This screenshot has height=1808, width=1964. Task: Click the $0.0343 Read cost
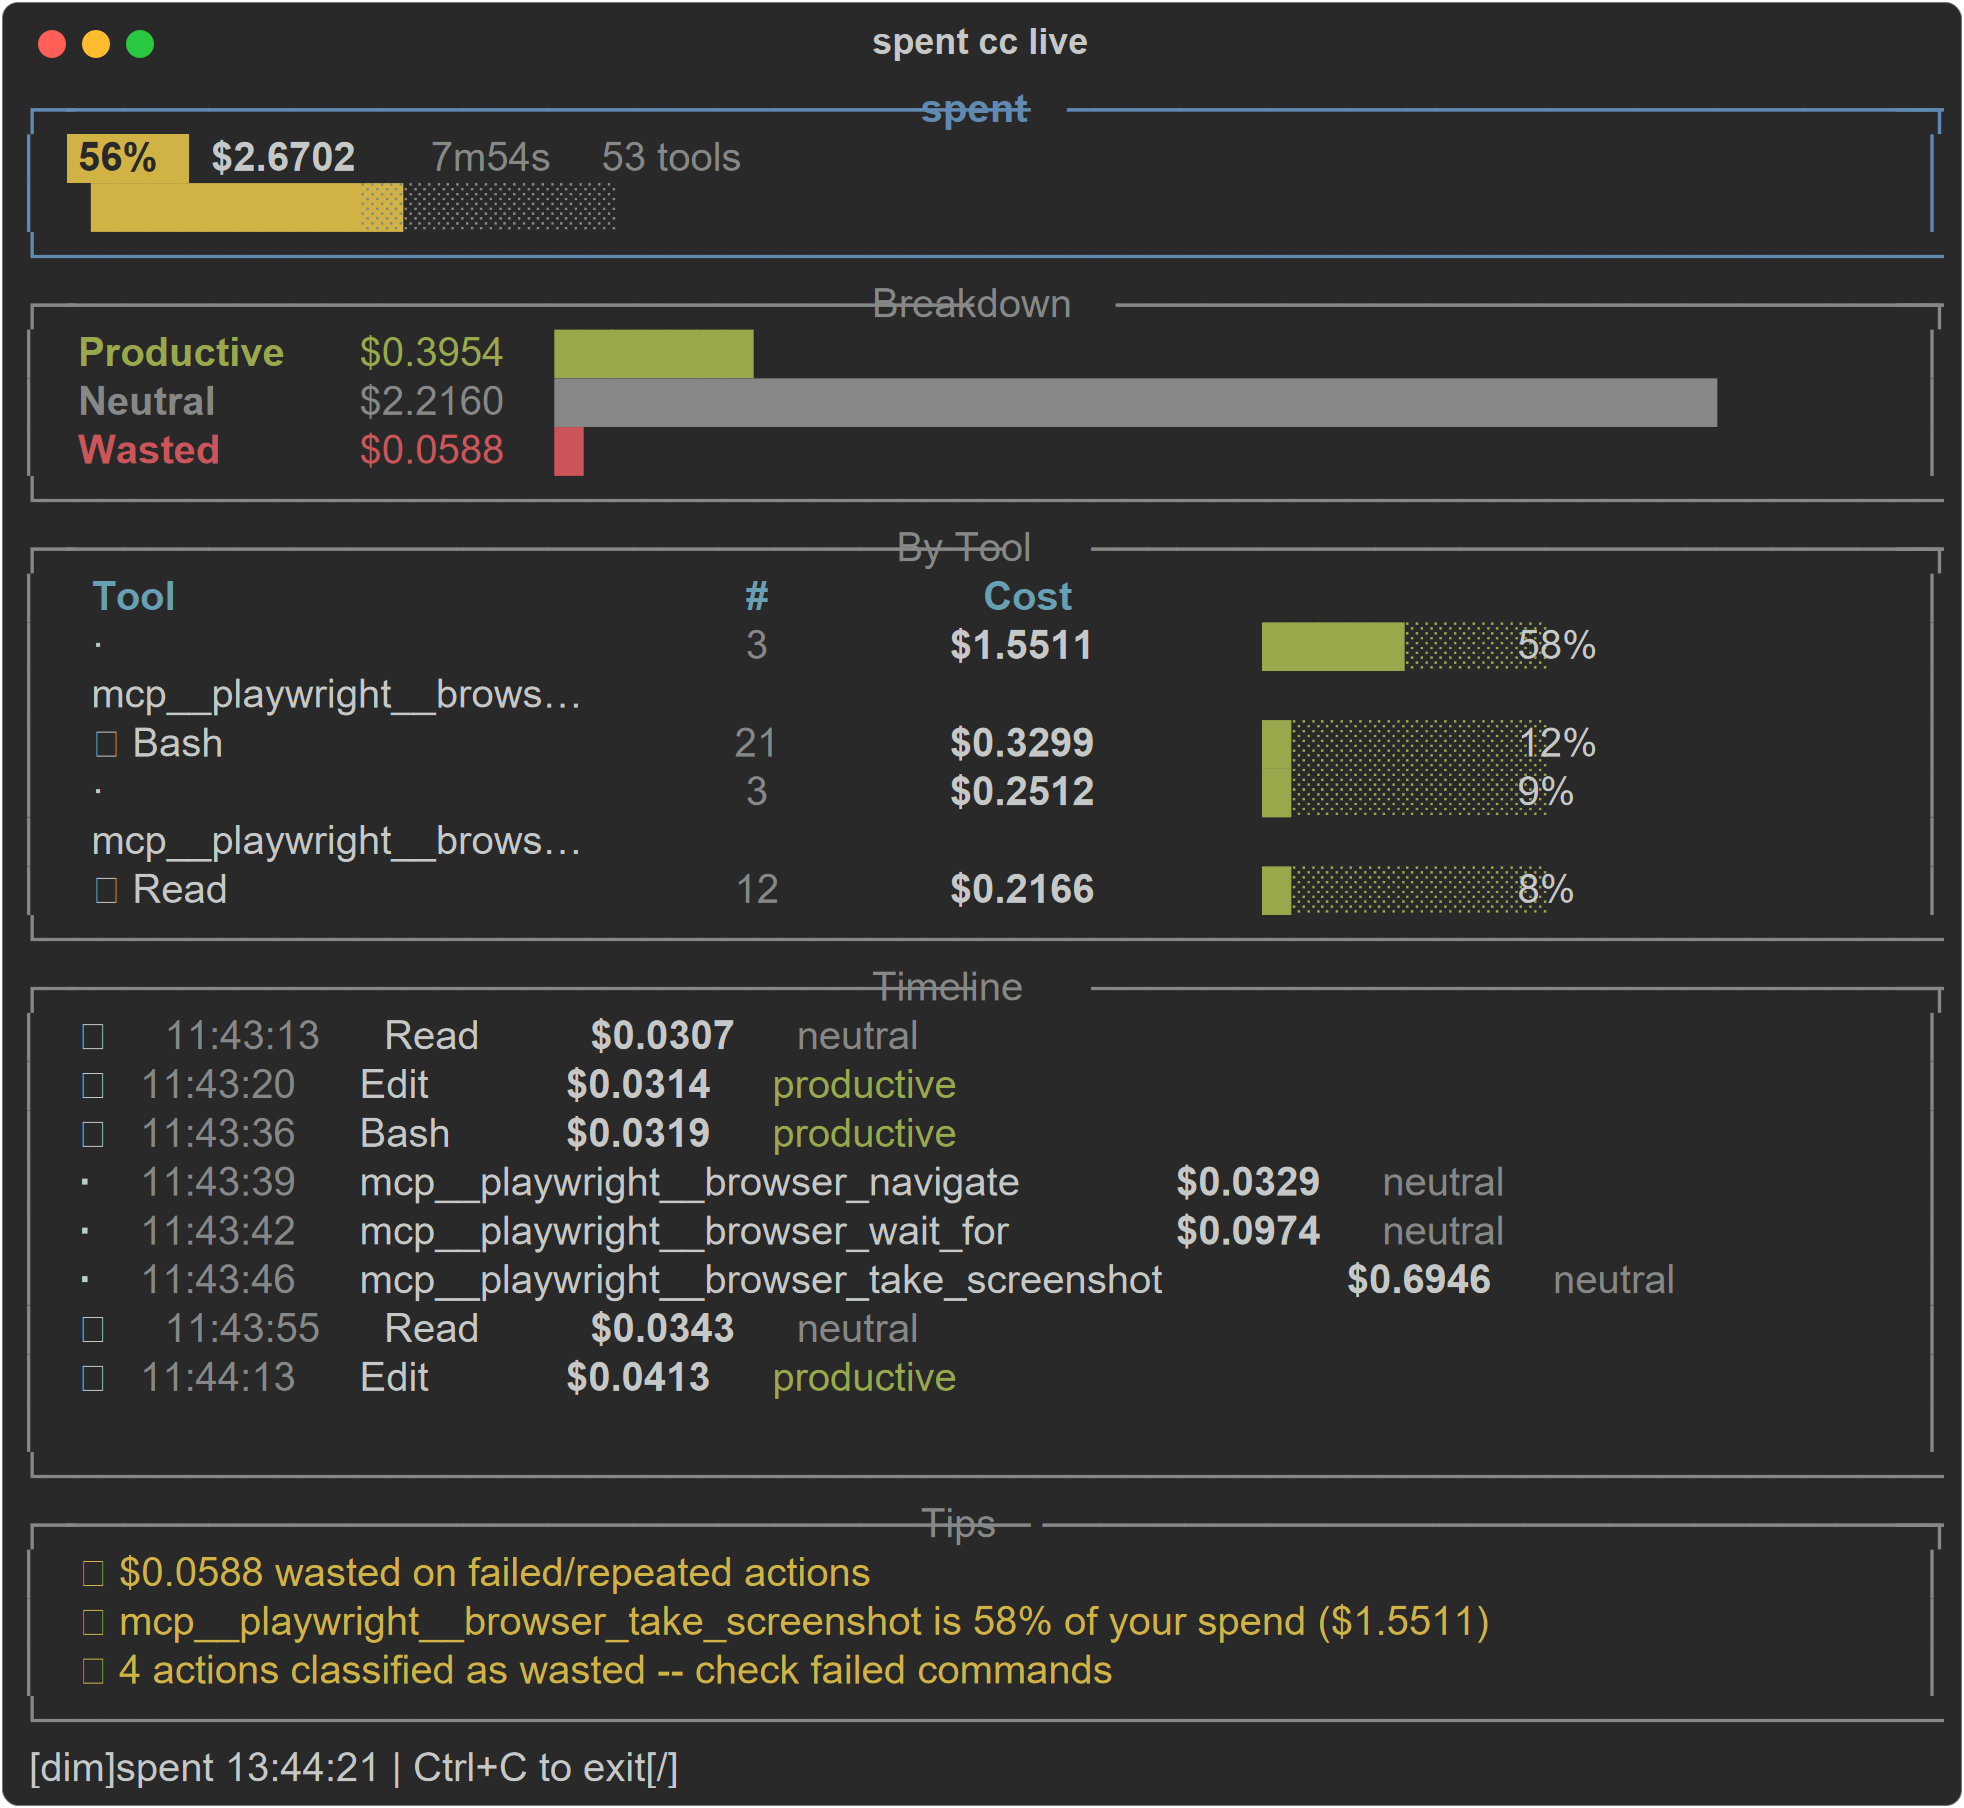point(662,1329)
